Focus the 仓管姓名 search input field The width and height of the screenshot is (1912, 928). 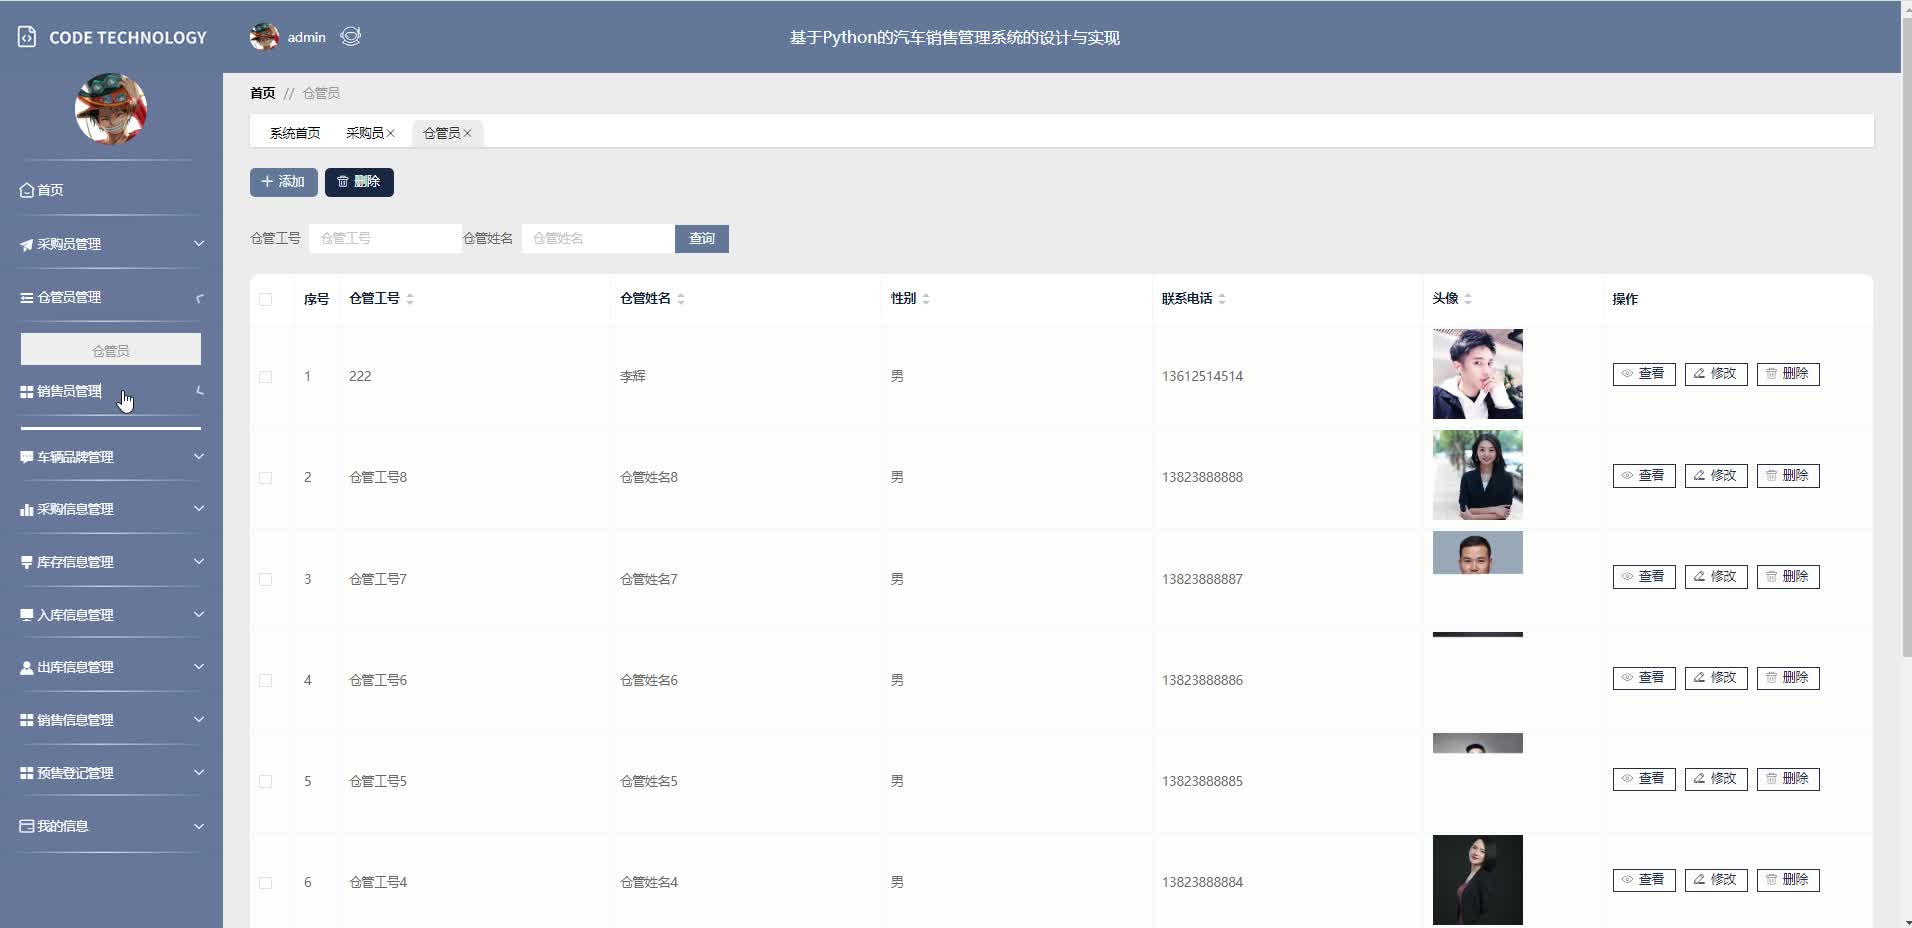[x=598, y=238]
